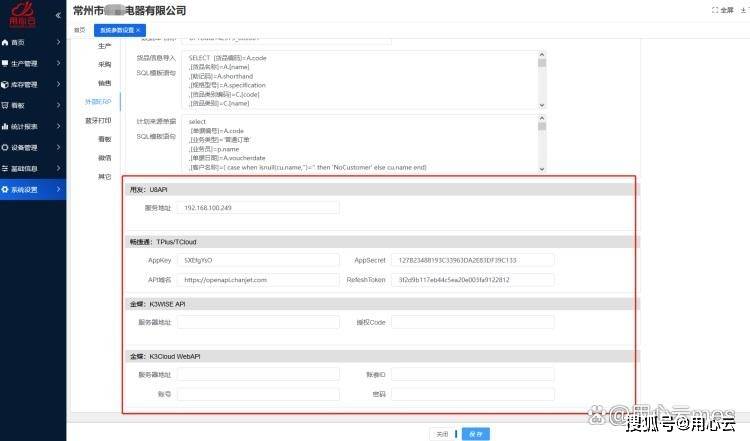
Task: Click the 货品信息导入 SQL template text area
Action: pyautogui.click(x=363, y=80)
